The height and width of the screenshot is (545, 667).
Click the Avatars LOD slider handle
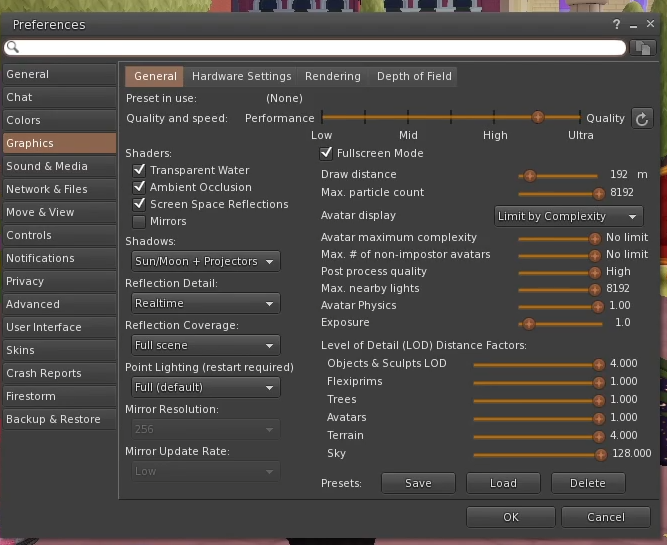point(599,419)
